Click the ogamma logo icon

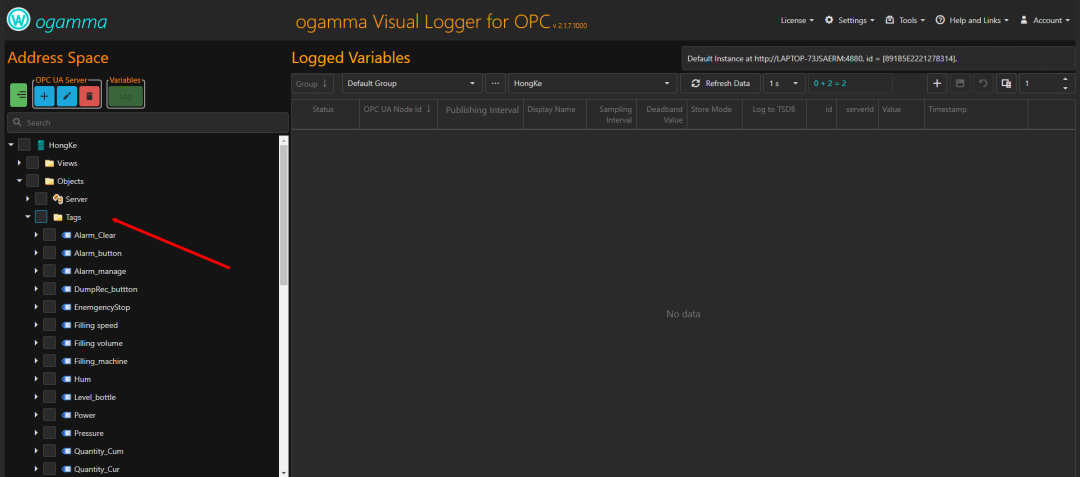tap(17, 21)
